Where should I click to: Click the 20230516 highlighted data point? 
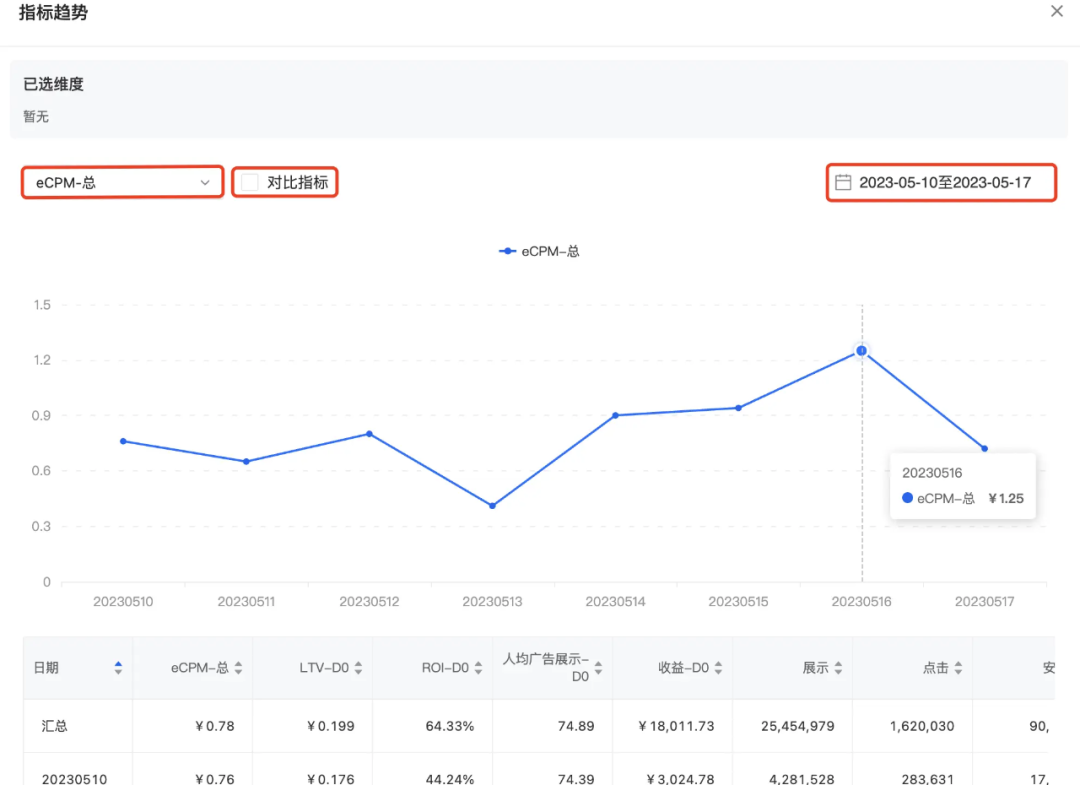[862, 350]
